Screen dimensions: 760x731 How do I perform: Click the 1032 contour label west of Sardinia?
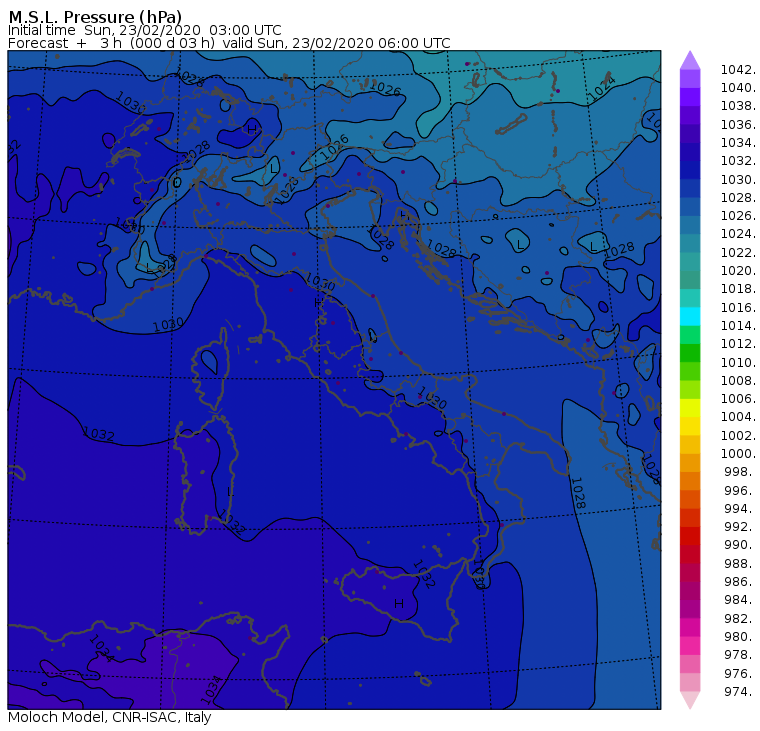click(99, 434)
